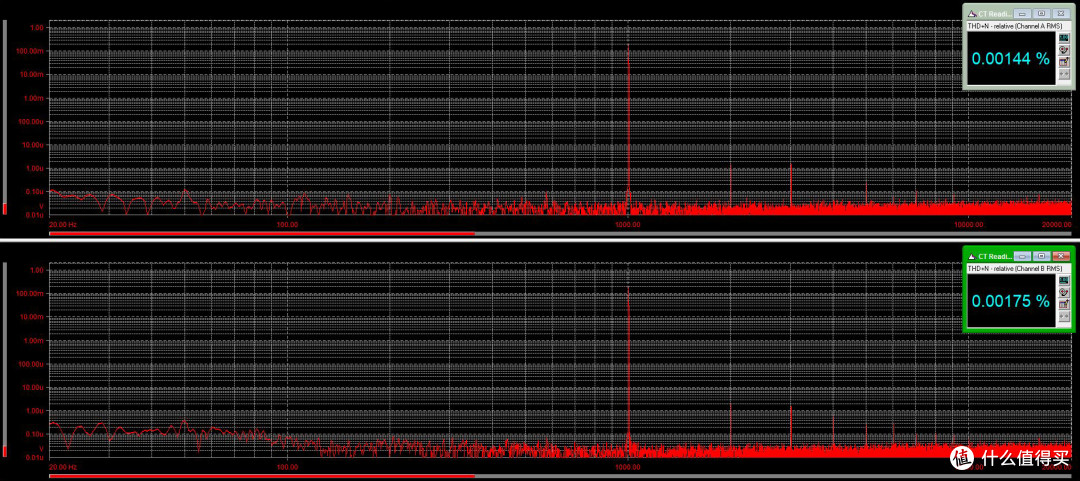Click the red progress bar under Channel A spectrum

tap(262, 234)
